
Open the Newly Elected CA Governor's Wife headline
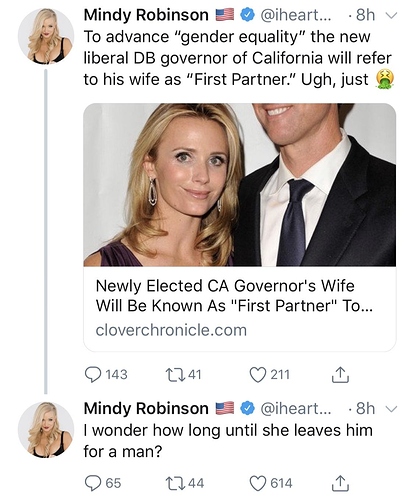234,296
